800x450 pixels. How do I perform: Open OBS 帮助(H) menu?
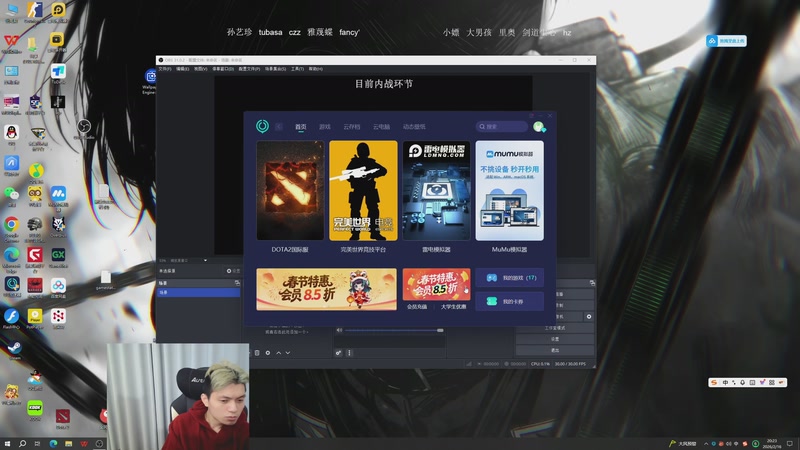[315, 69]
